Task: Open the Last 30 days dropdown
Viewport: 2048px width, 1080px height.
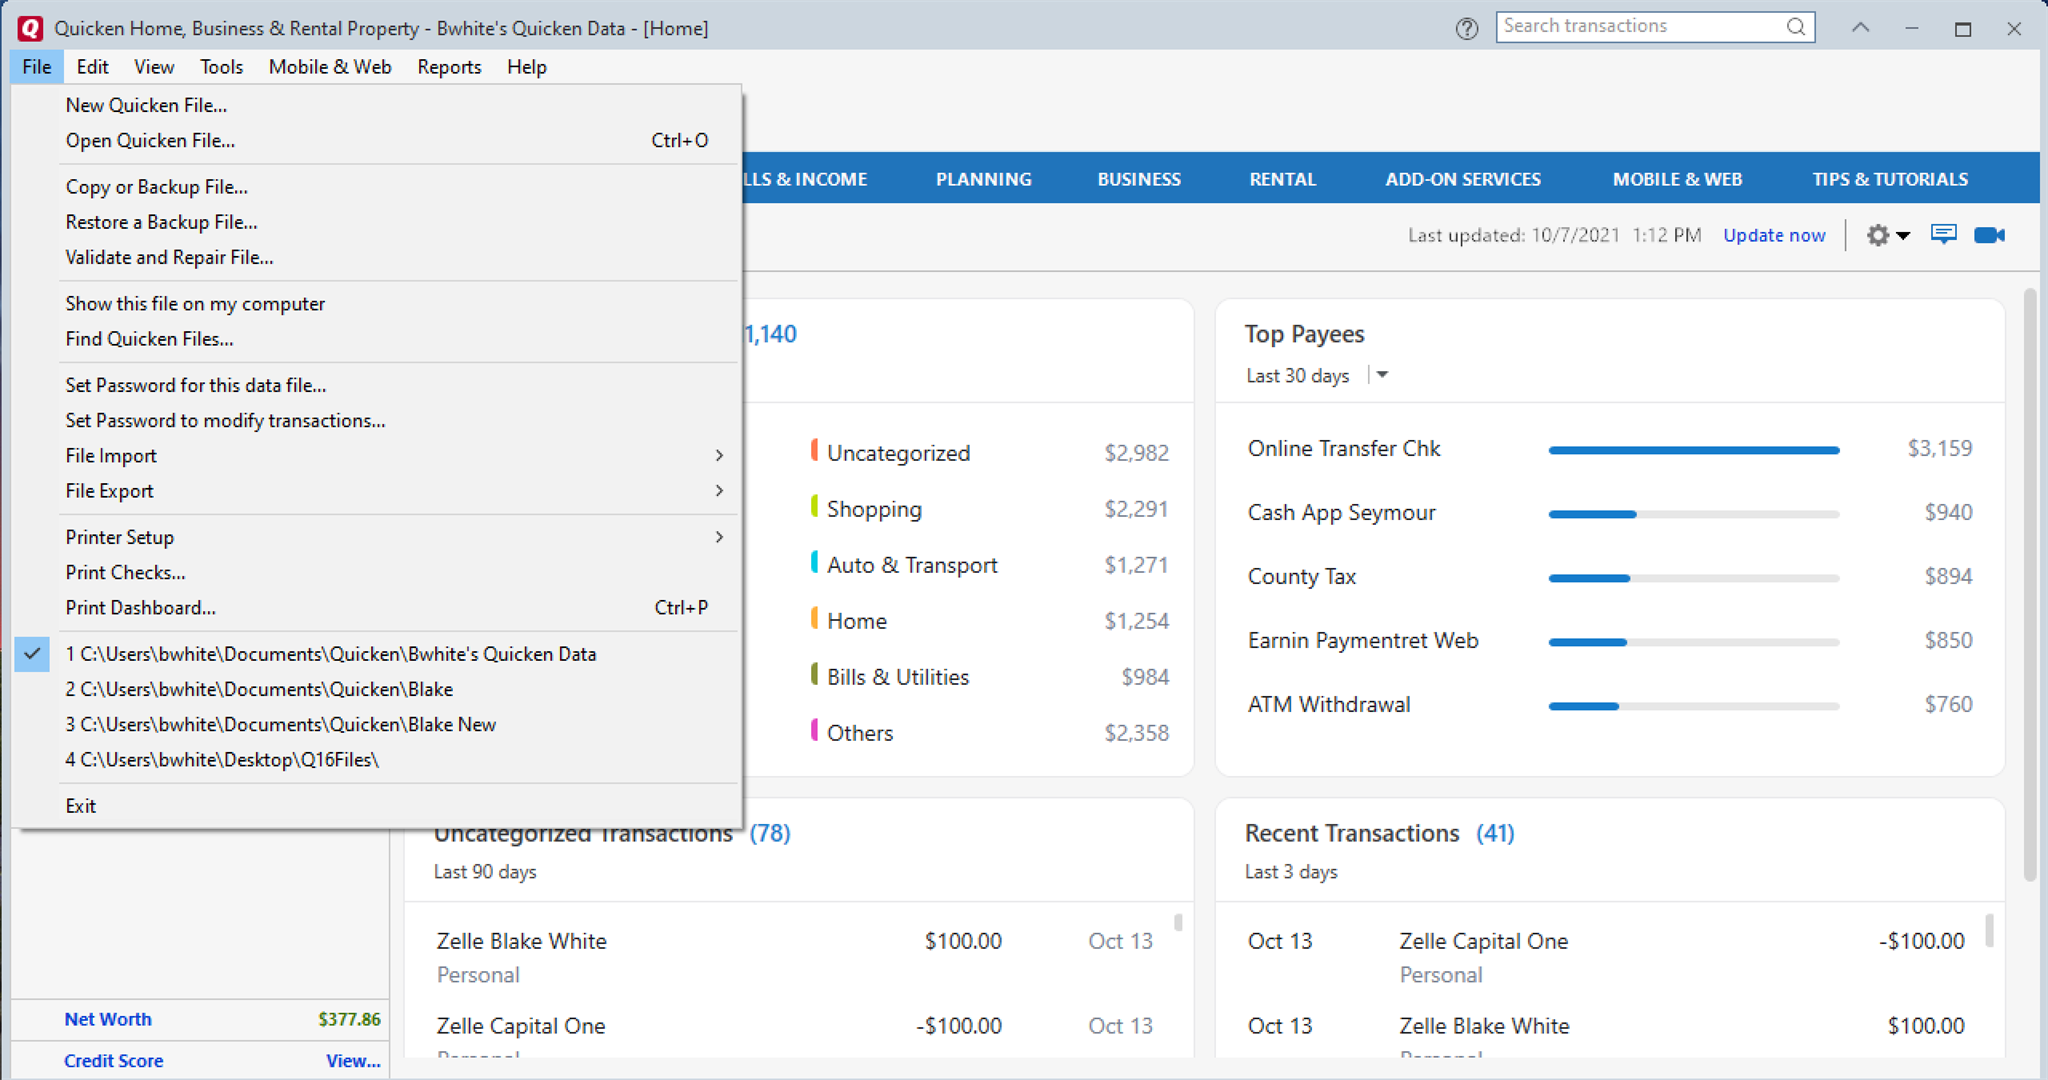Action: coord(1382,375)
